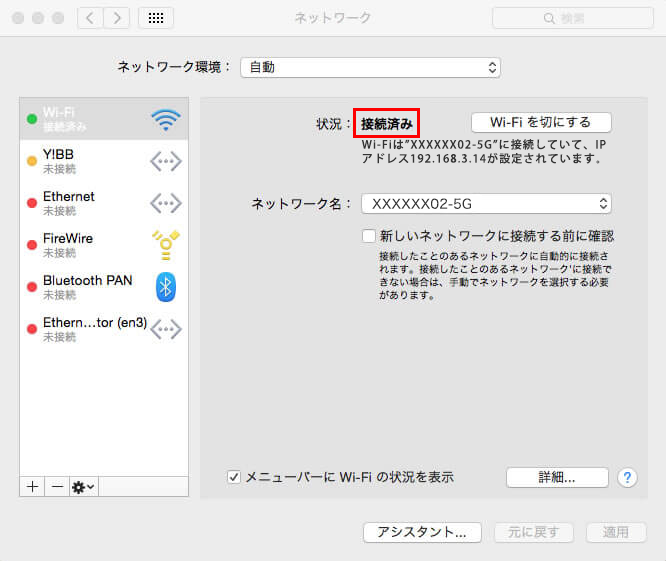Select the FireWire service row

104,245
